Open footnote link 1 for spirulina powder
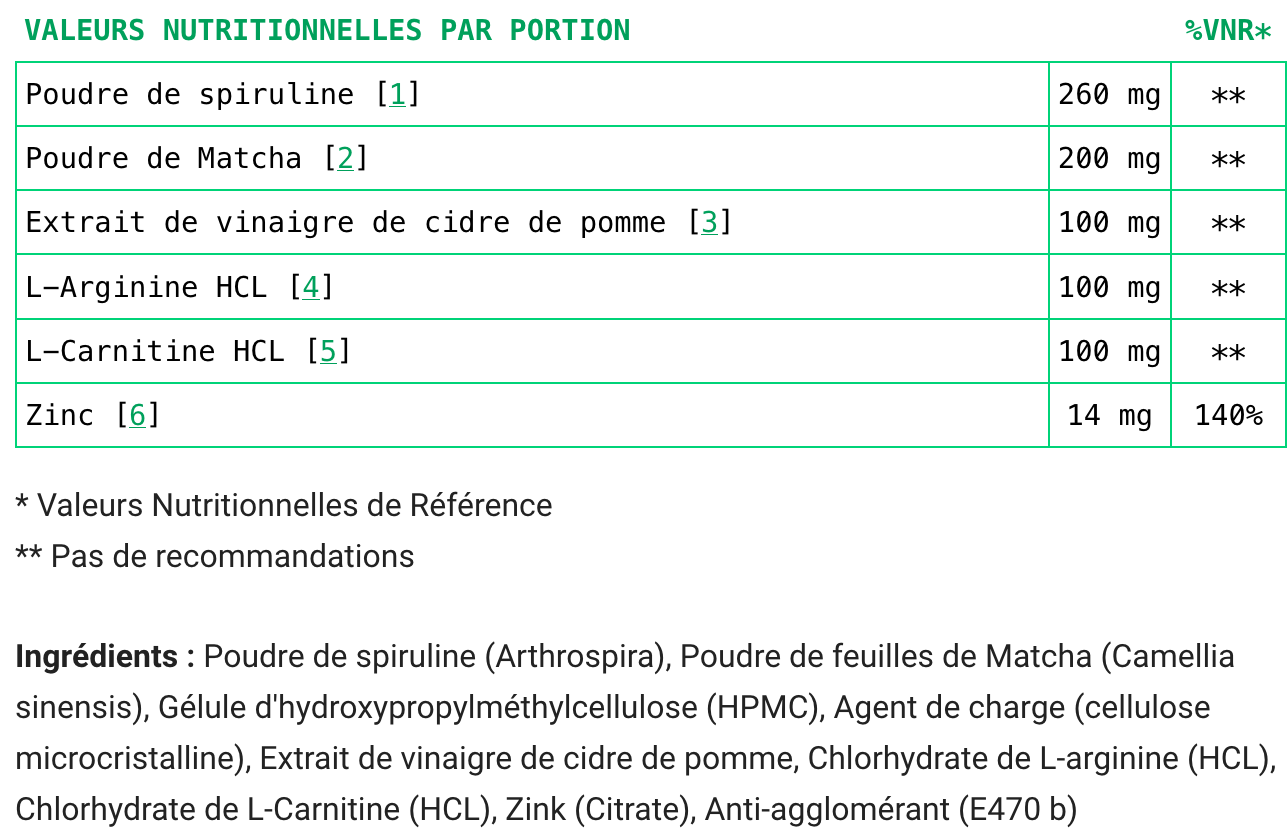Viewport: 1288px width, 834px height. coord(397,95)
